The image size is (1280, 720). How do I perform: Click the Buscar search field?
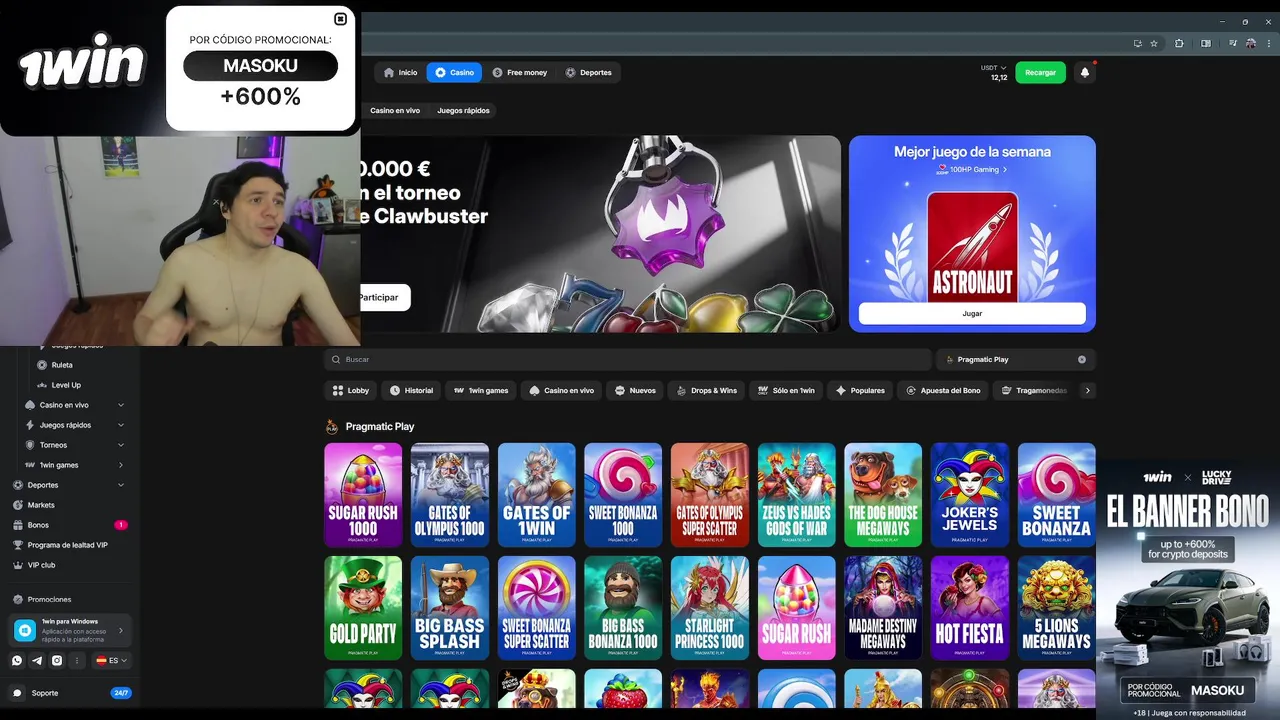(628, 359)
